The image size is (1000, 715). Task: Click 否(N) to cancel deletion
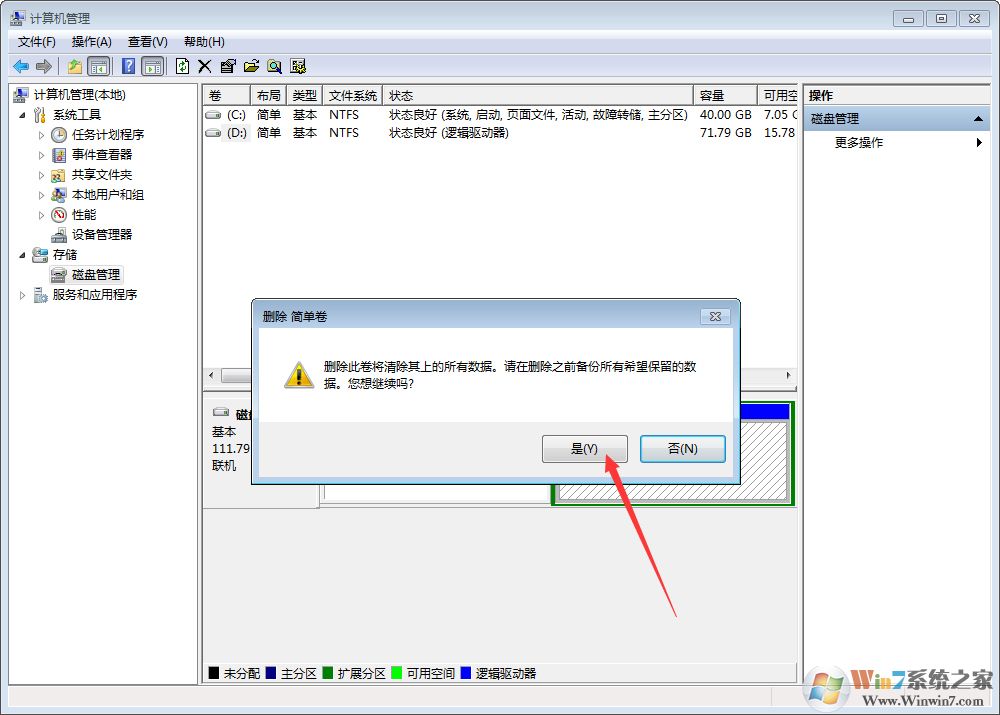click(682, 449)
